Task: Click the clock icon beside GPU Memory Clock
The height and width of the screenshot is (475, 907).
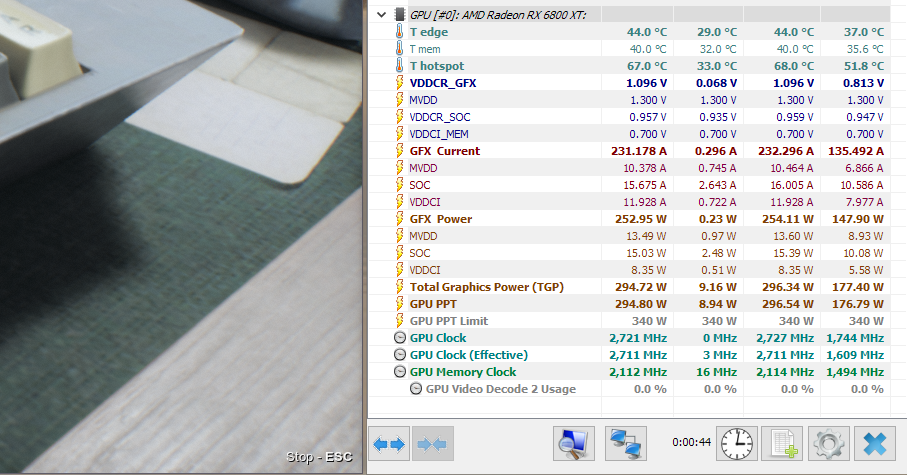Action: [400, 372]
